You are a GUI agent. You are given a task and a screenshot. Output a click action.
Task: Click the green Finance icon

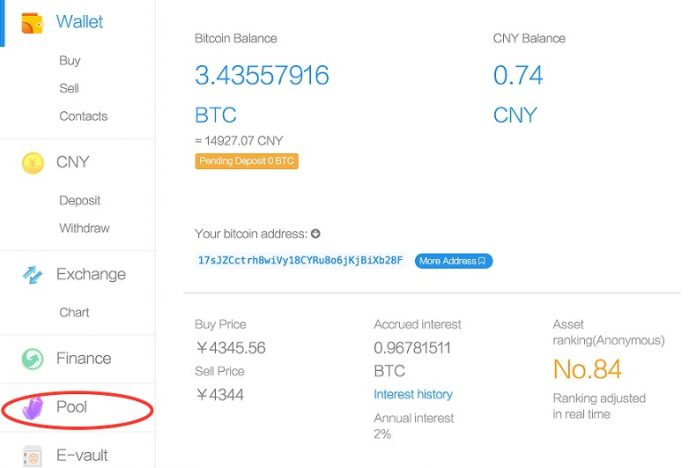(32, 359)
